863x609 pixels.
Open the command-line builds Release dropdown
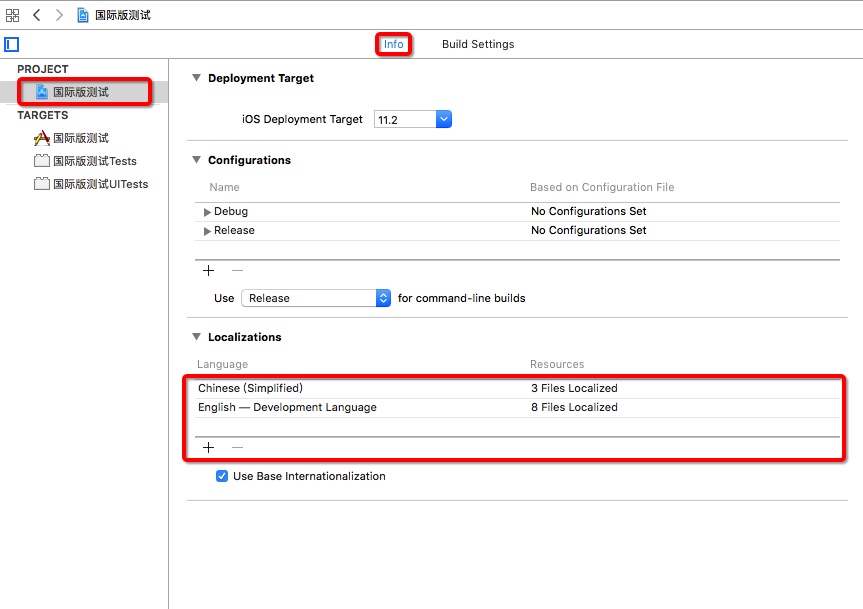(316, 298)
